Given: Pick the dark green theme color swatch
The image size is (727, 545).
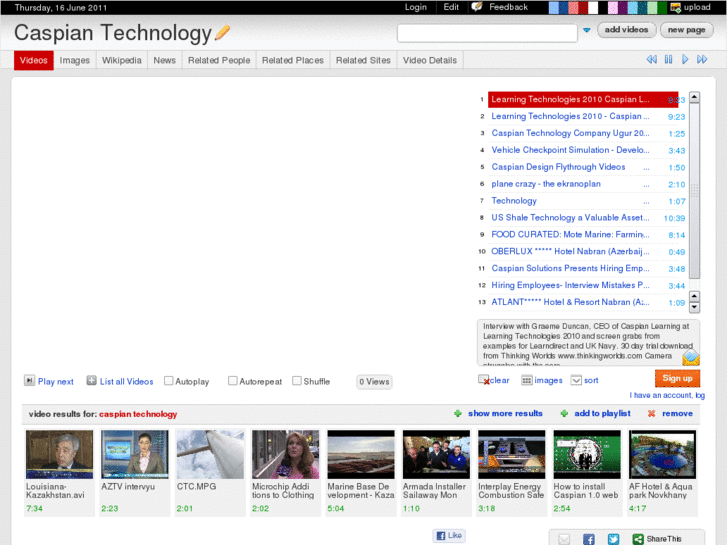Looking at the screenshot, I should click(662, 7).
